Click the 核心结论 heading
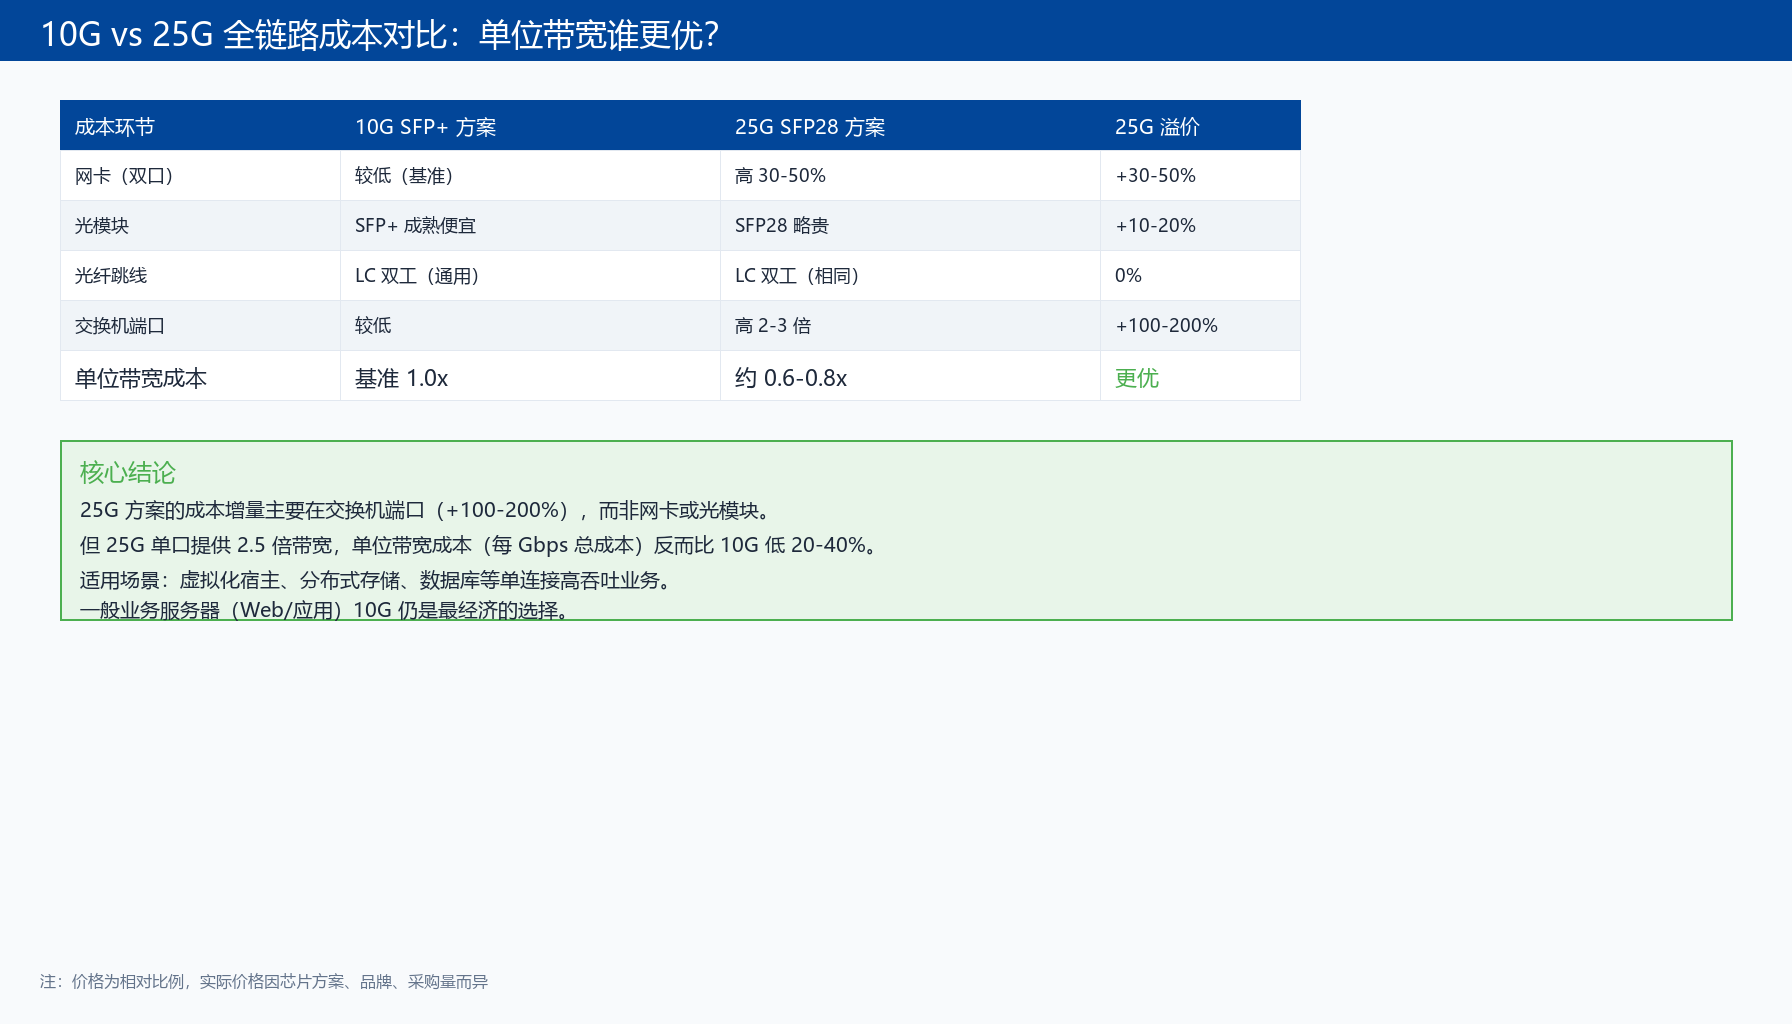The width and height of the screenshot is (1792, 1024). [128, 472]
